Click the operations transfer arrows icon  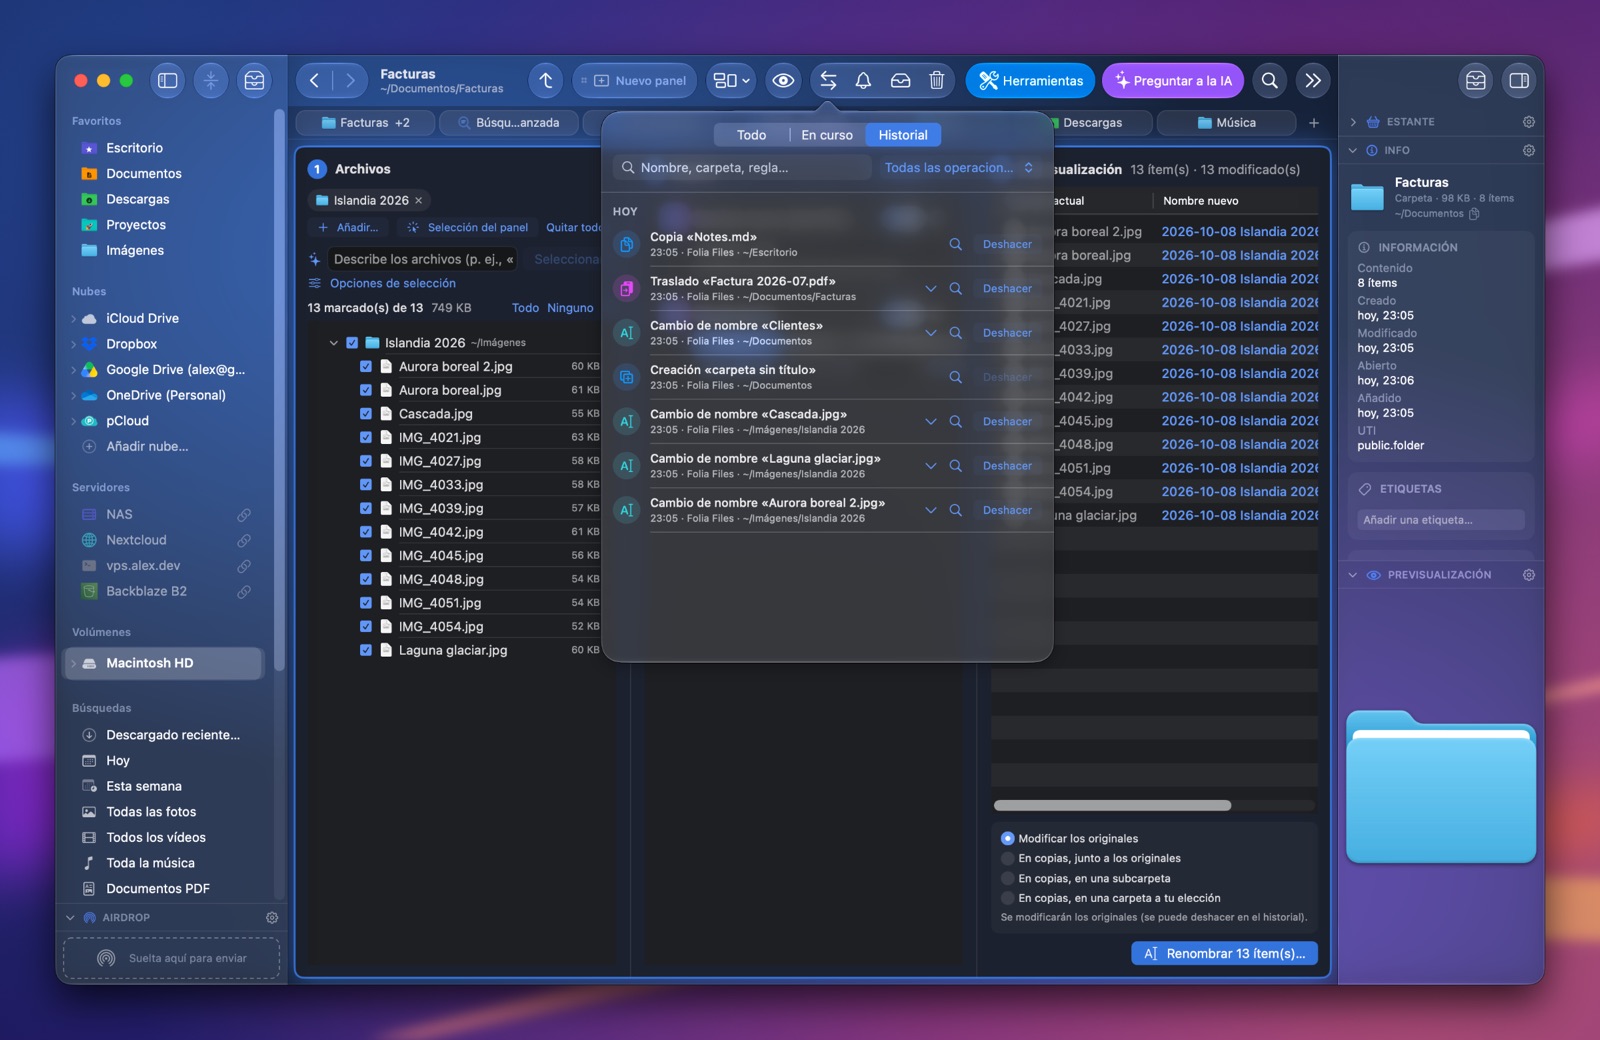[828, 80]
